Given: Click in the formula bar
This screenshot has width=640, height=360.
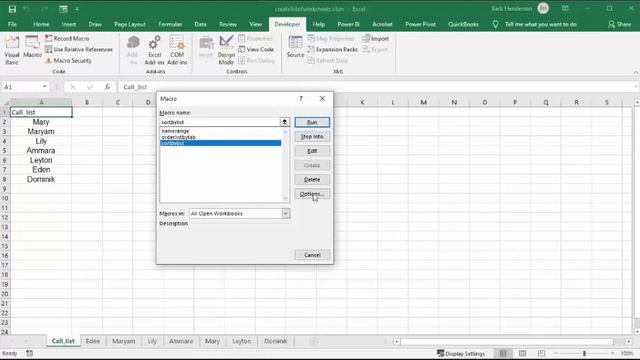Looking at the screenshot, I should pos(376,87).
